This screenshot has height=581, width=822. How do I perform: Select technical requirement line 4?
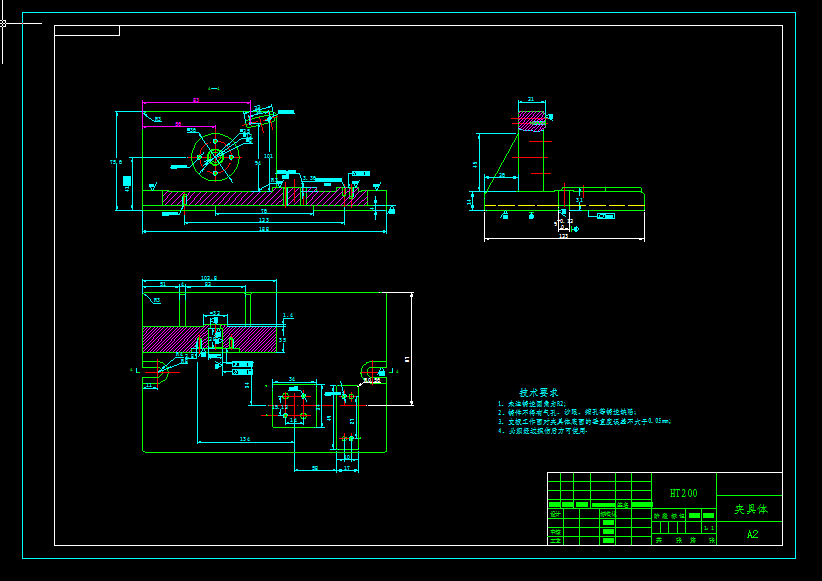pyautogui.click(x=543, y=431)
